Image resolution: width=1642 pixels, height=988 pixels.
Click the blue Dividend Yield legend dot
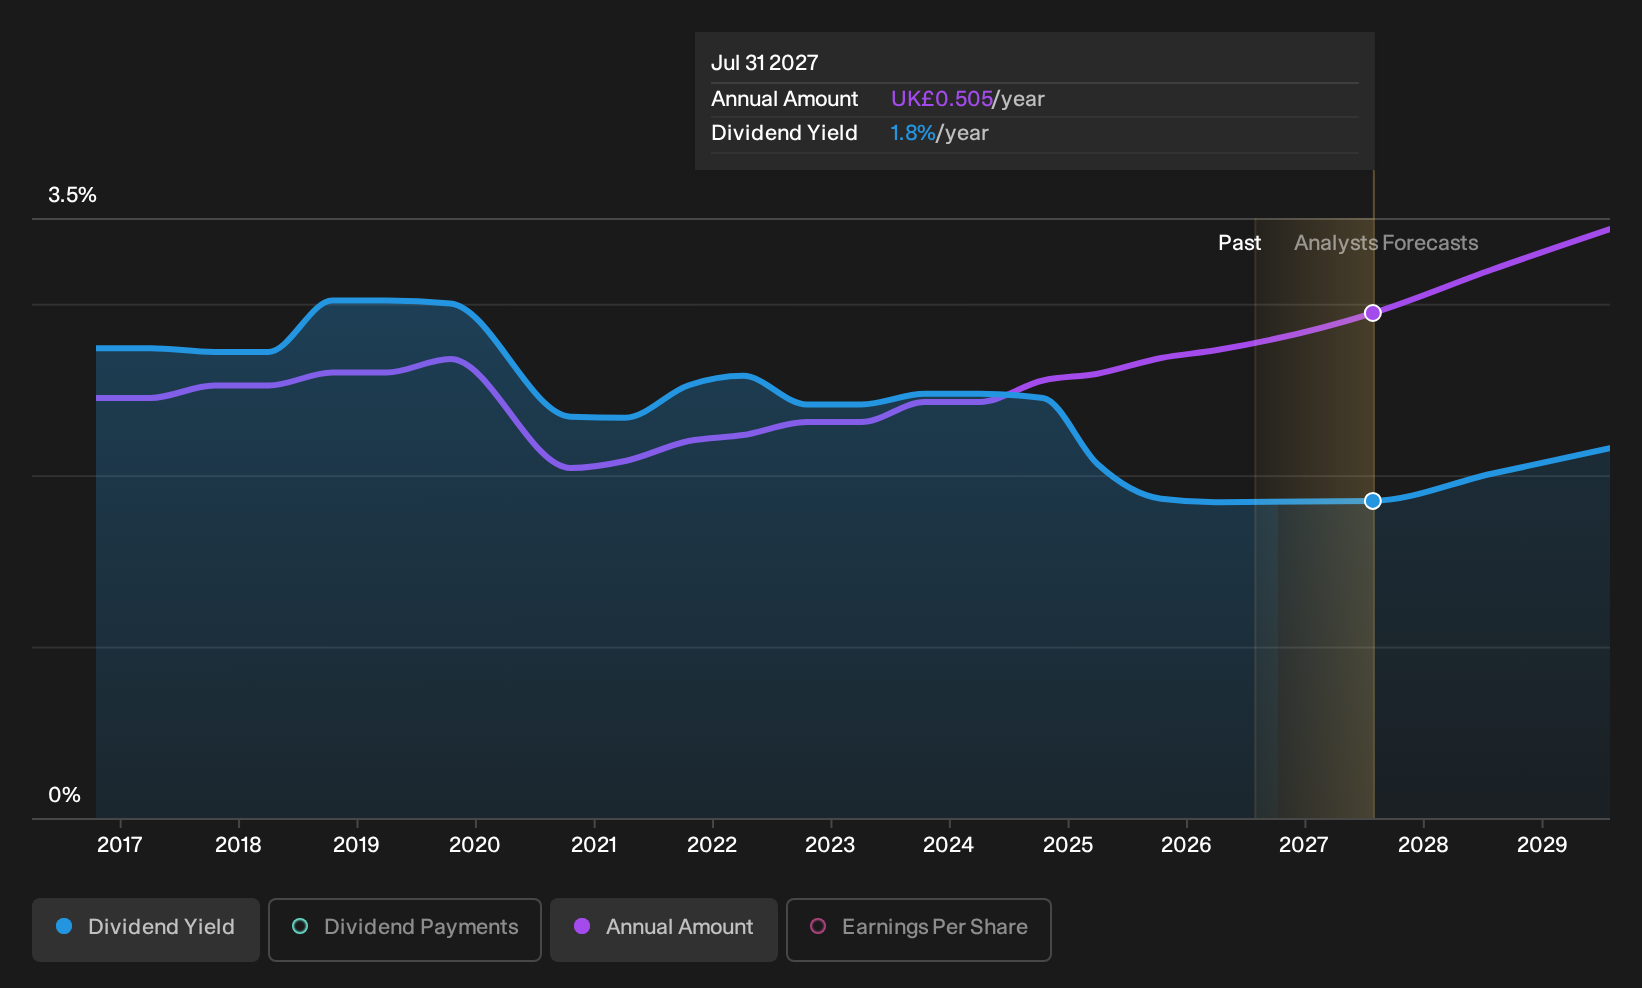(64, 926)
